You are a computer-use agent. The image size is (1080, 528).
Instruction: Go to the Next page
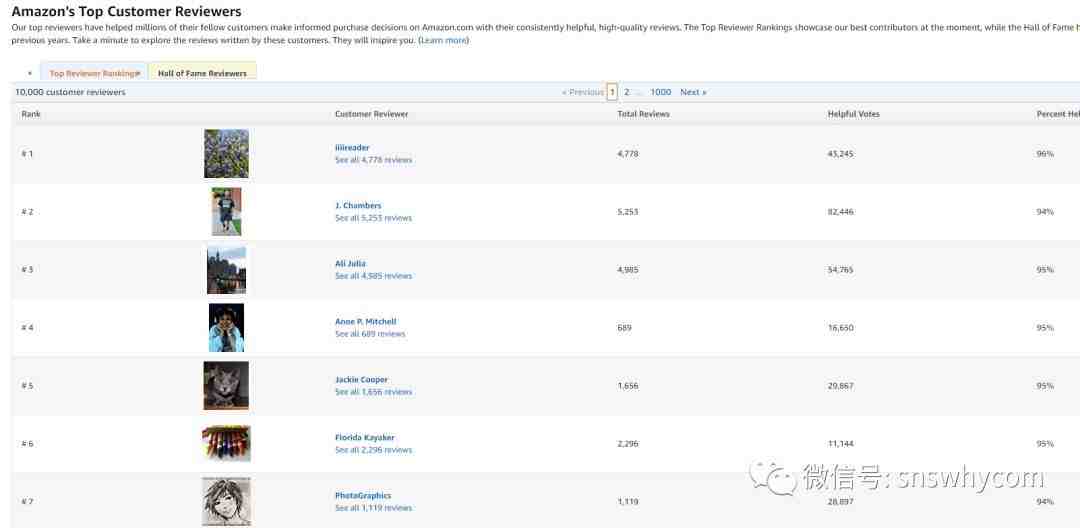click(693, 92)
